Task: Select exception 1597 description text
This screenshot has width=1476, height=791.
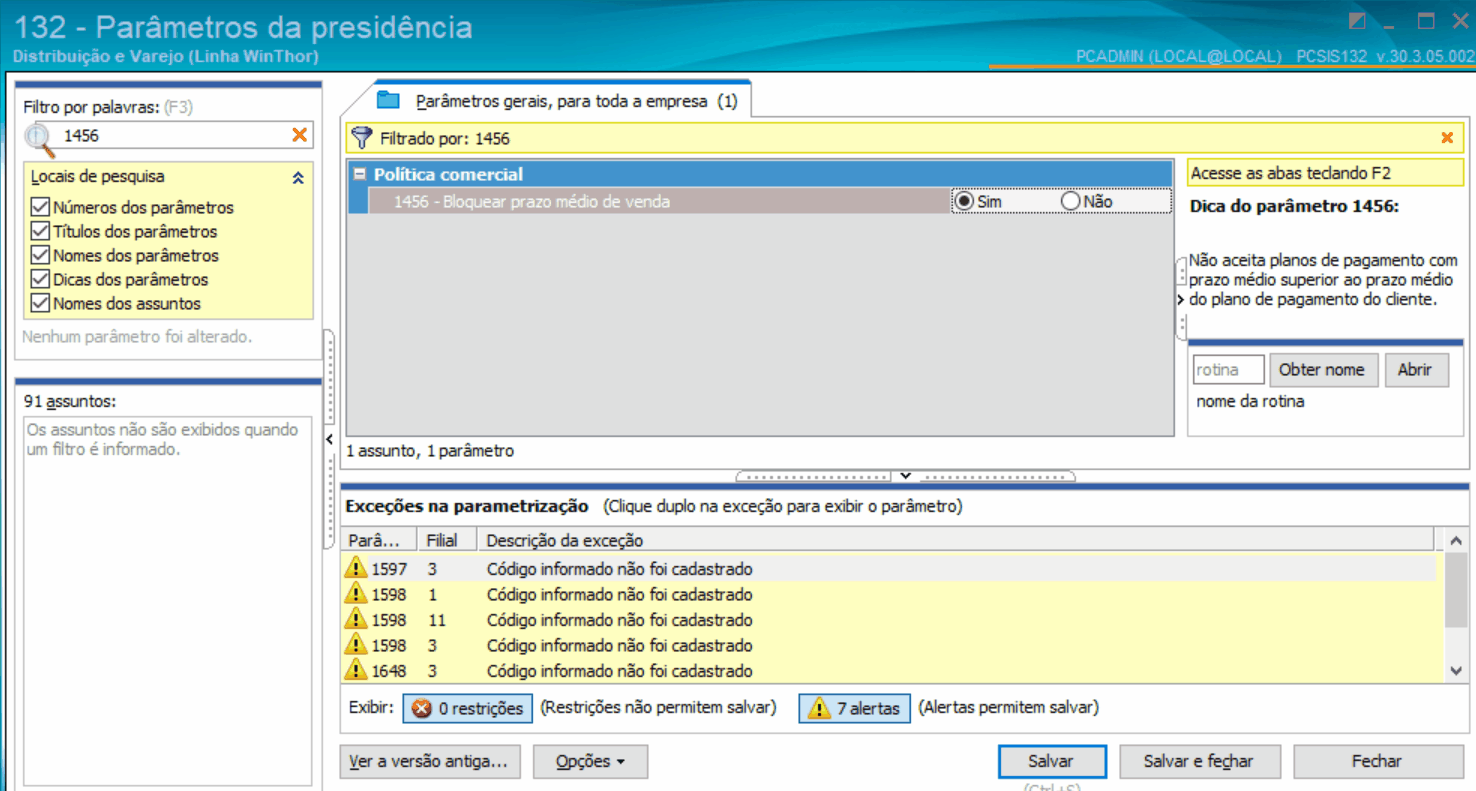Action: point(619,569)
